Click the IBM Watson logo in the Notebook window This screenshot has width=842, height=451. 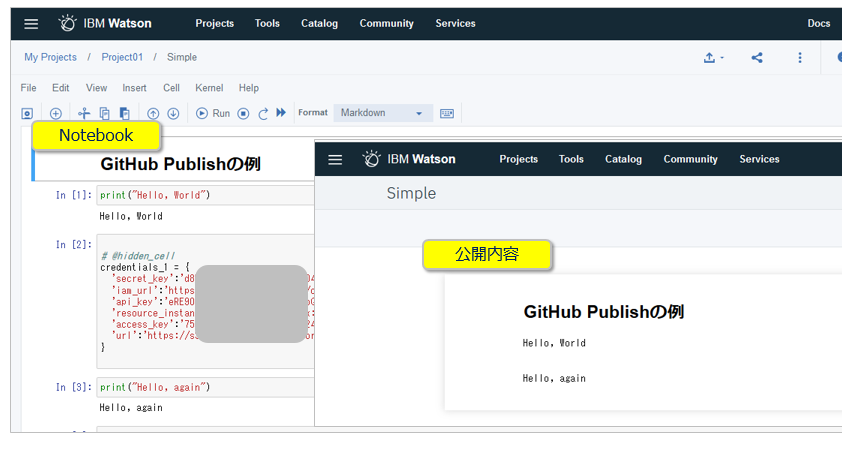click(x=105, y=23)
